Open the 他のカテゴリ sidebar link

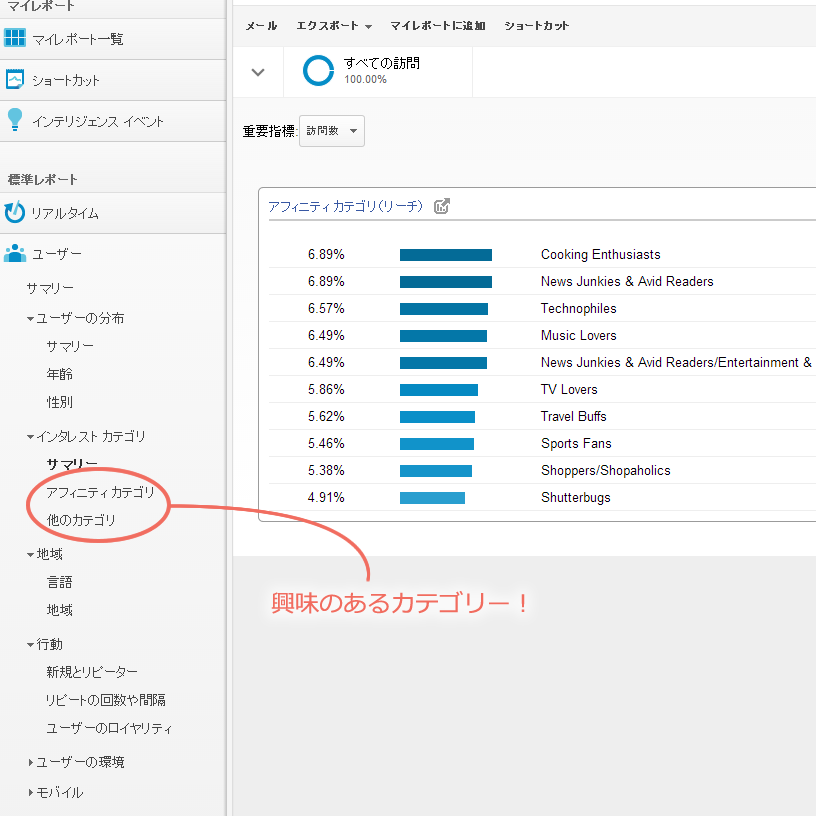tap(81, 520)
